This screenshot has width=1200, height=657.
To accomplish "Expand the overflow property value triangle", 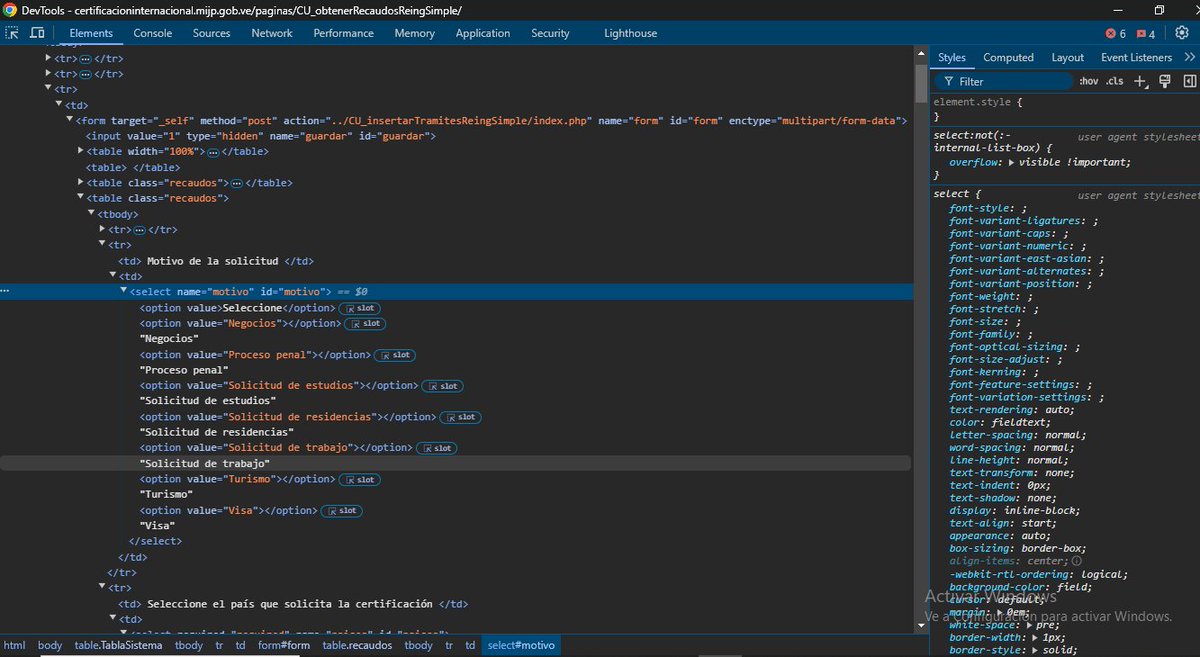I will [x=1011, y=162].
